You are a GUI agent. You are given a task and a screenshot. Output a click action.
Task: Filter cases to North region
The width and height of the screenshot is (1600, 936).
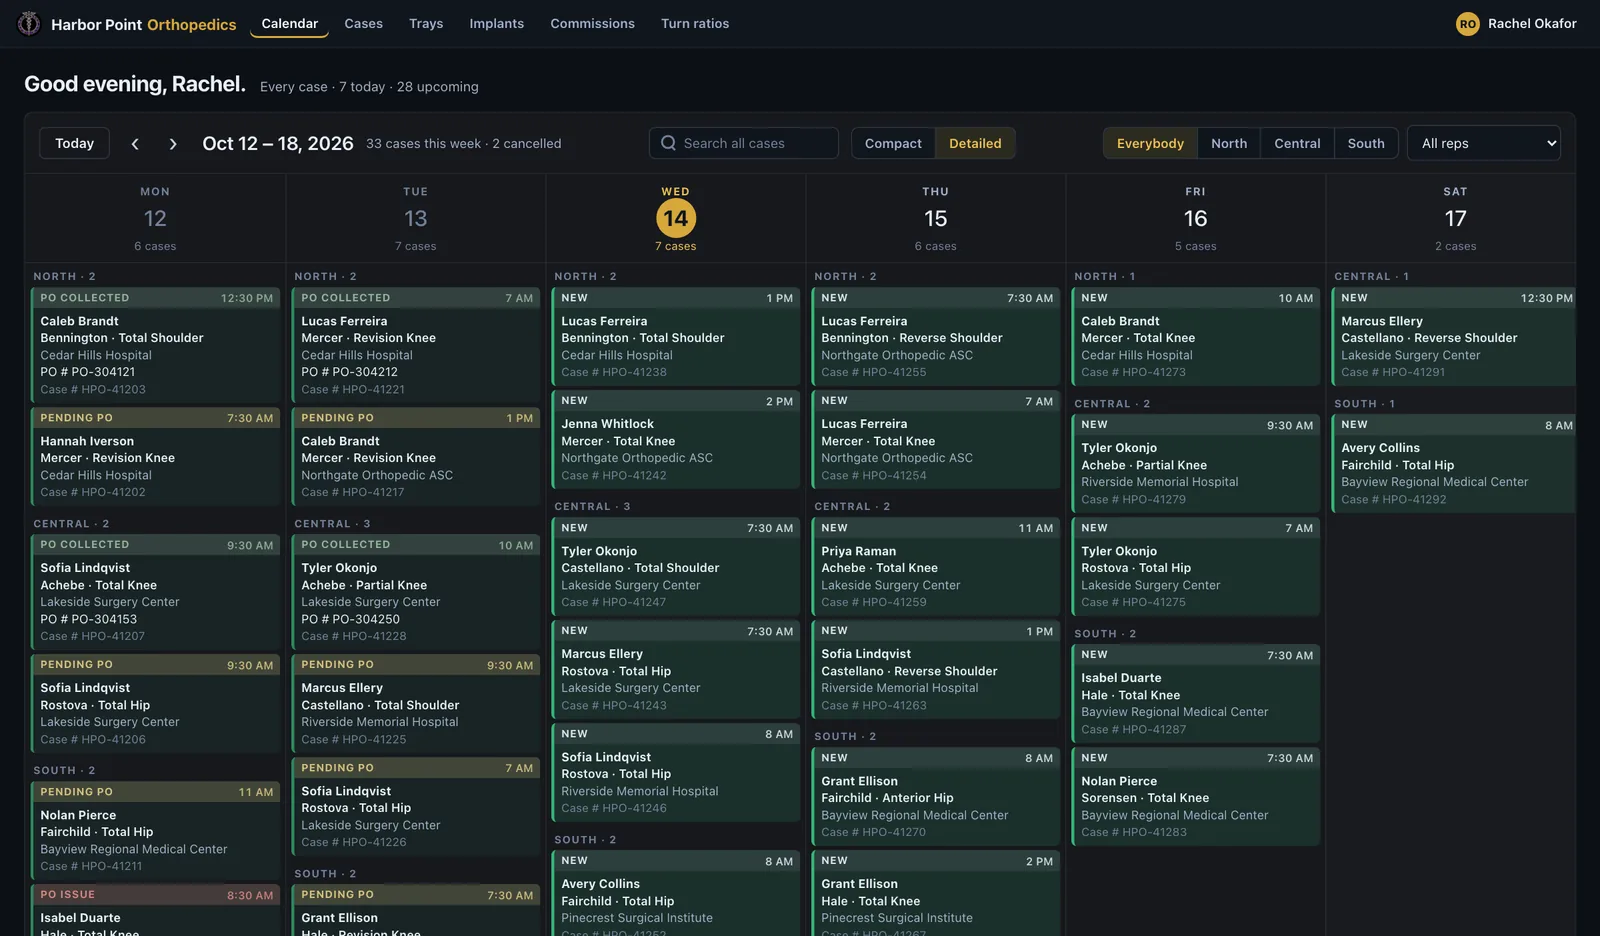point(1229,143)
